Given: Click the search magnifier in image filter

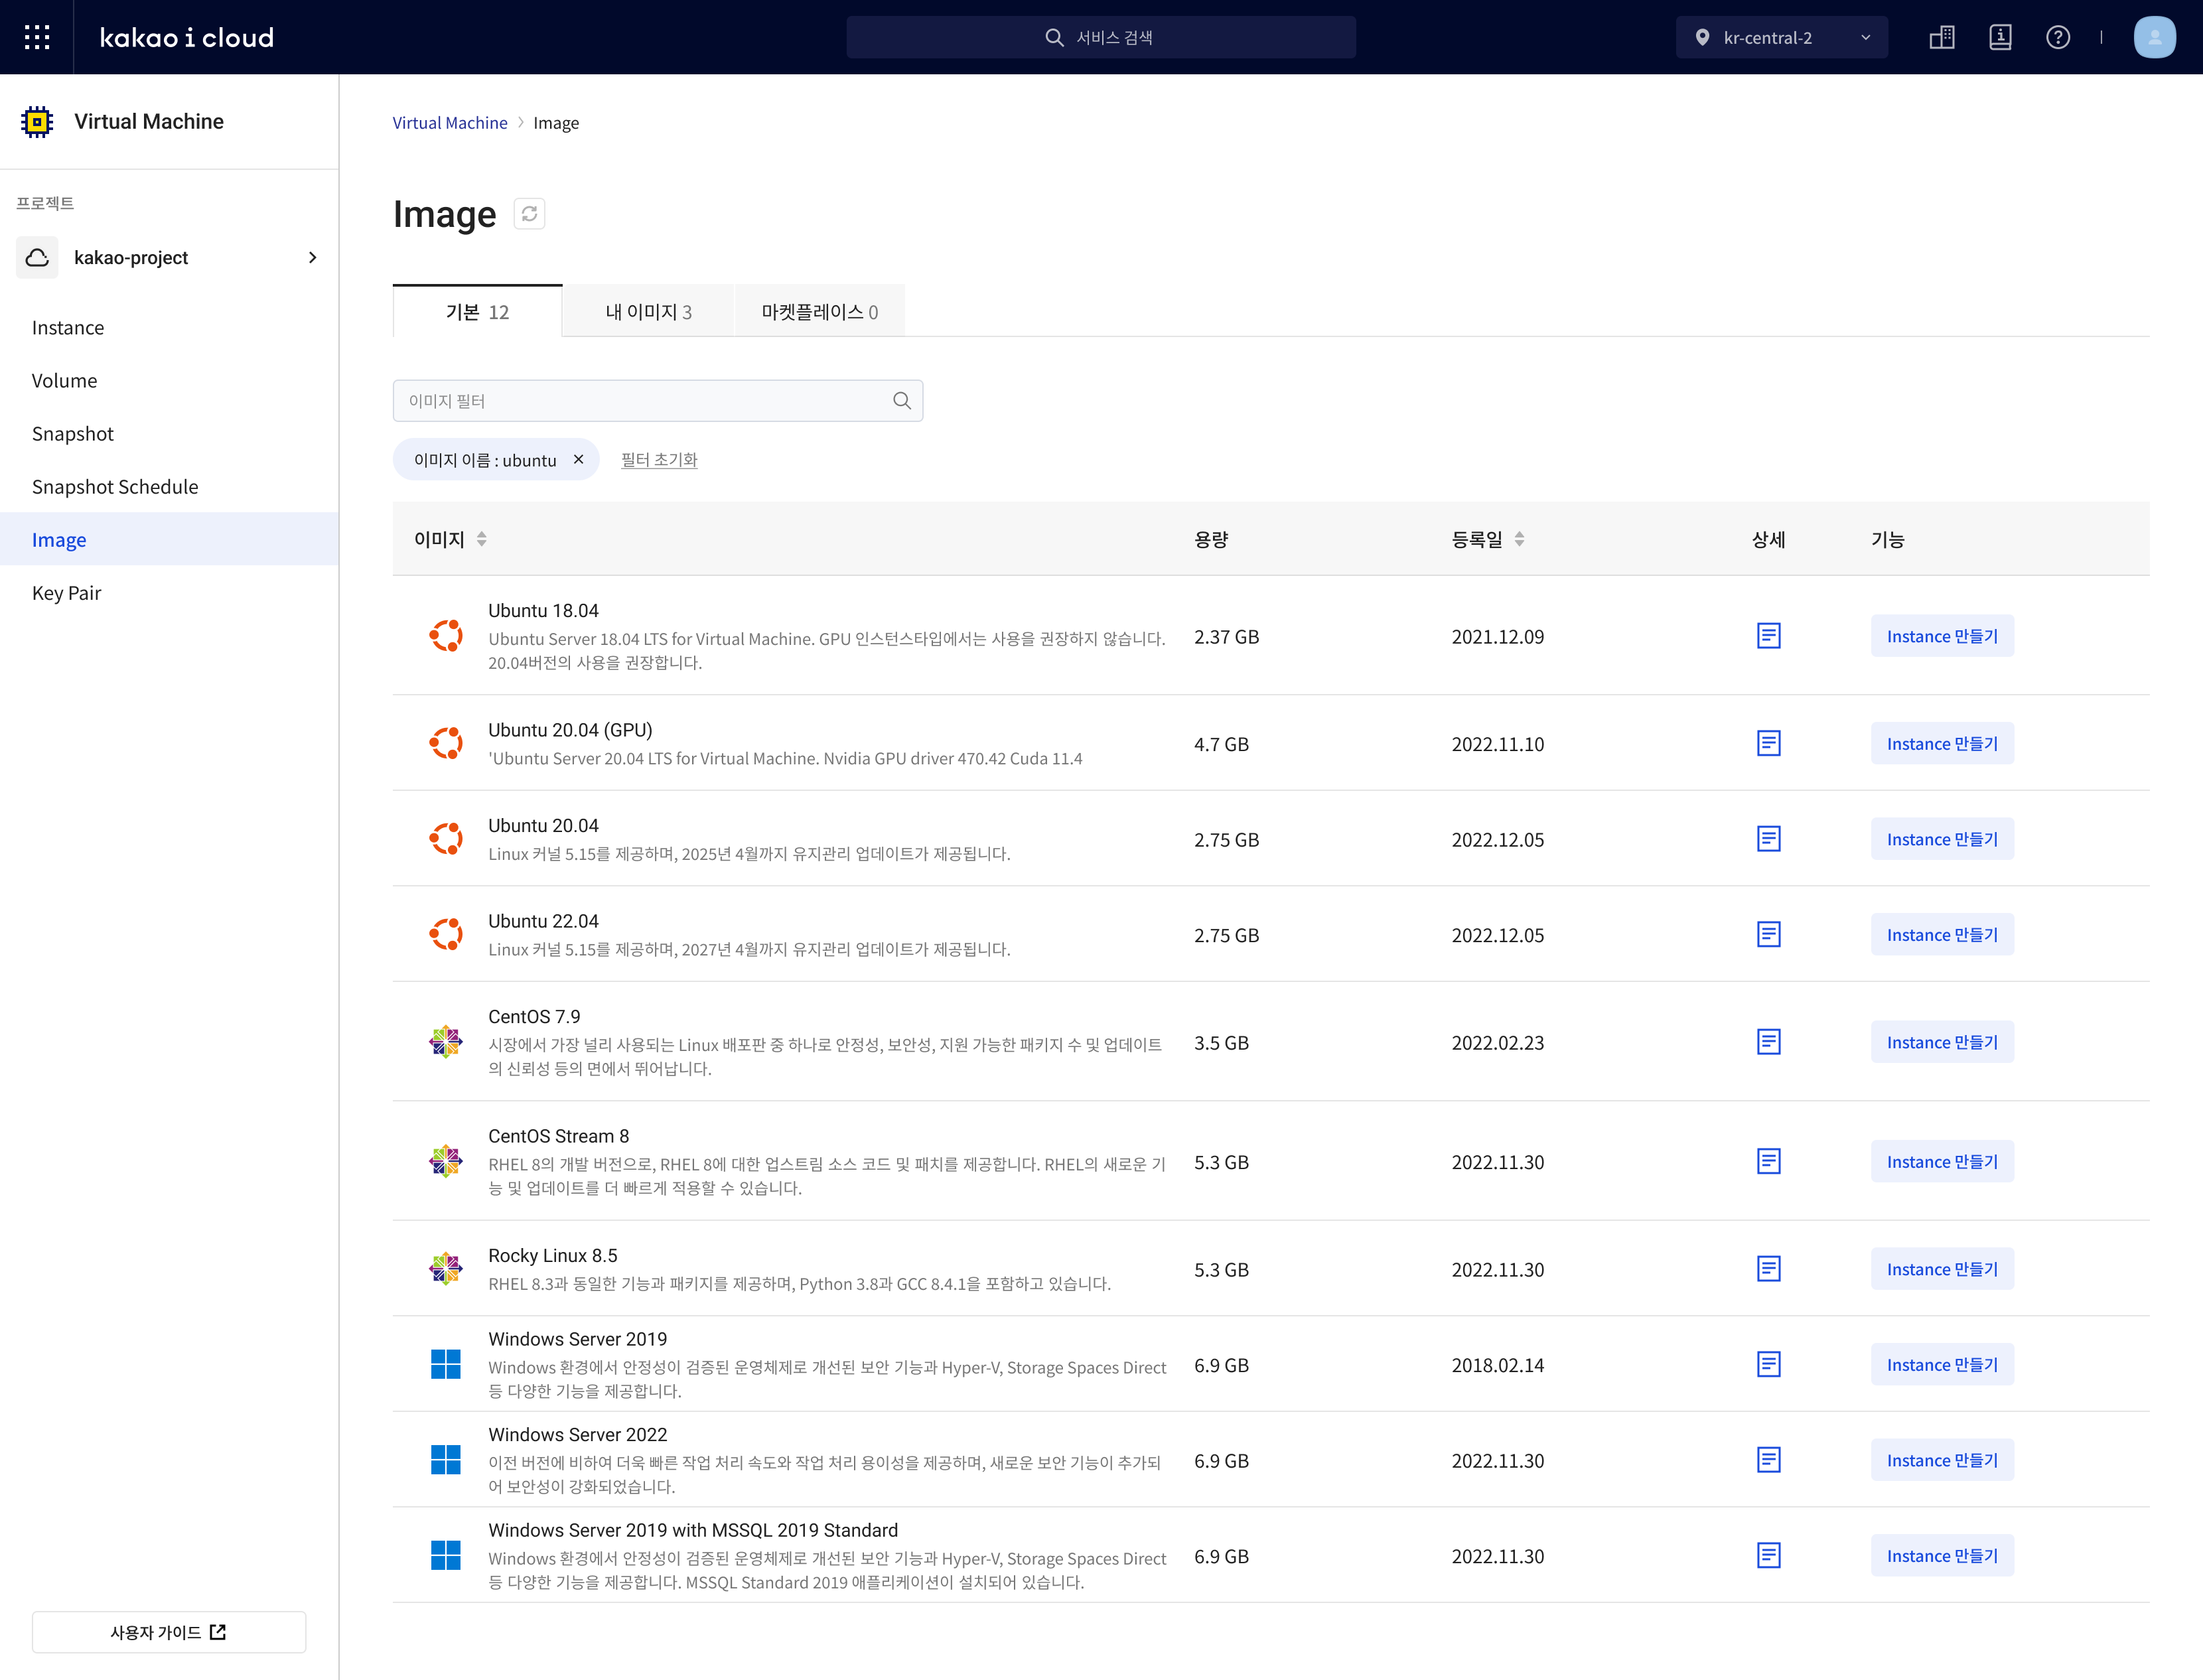Looking at the screenshot, I should click(x=901, y=401).
